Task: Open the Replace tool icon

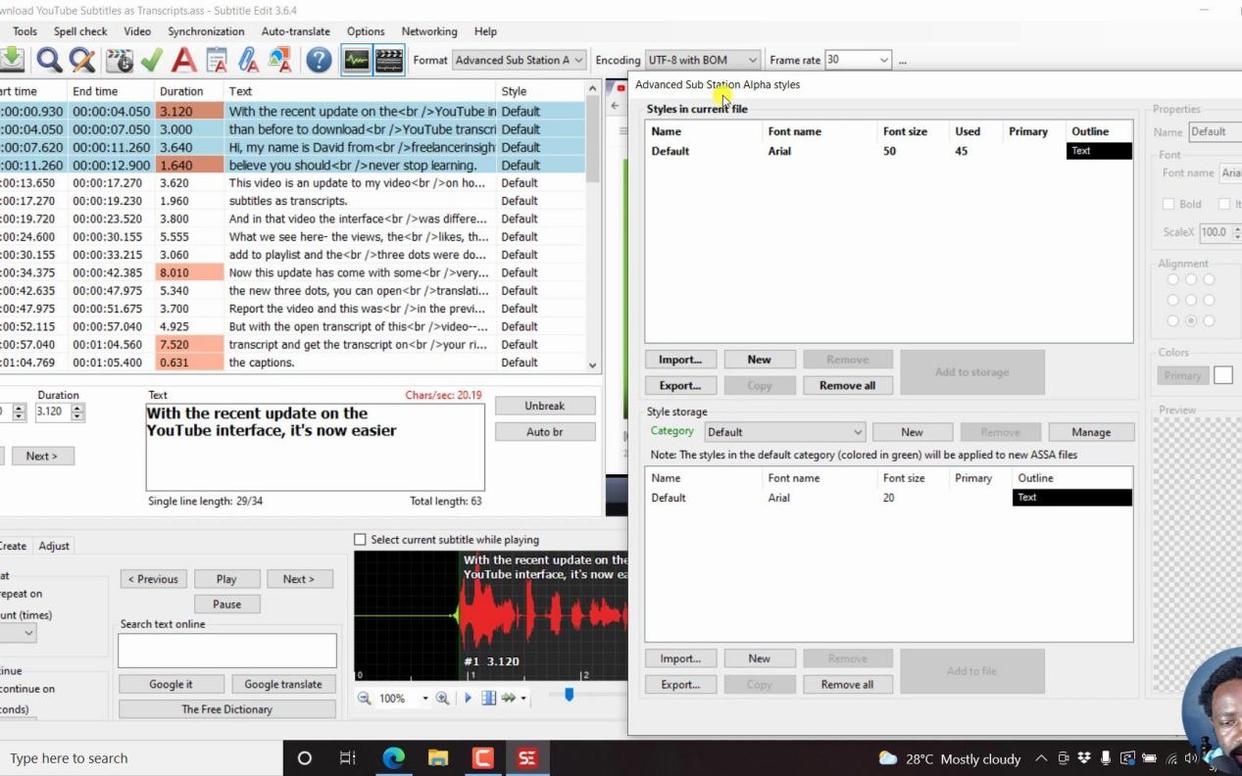Action: (x=82, y=61)
